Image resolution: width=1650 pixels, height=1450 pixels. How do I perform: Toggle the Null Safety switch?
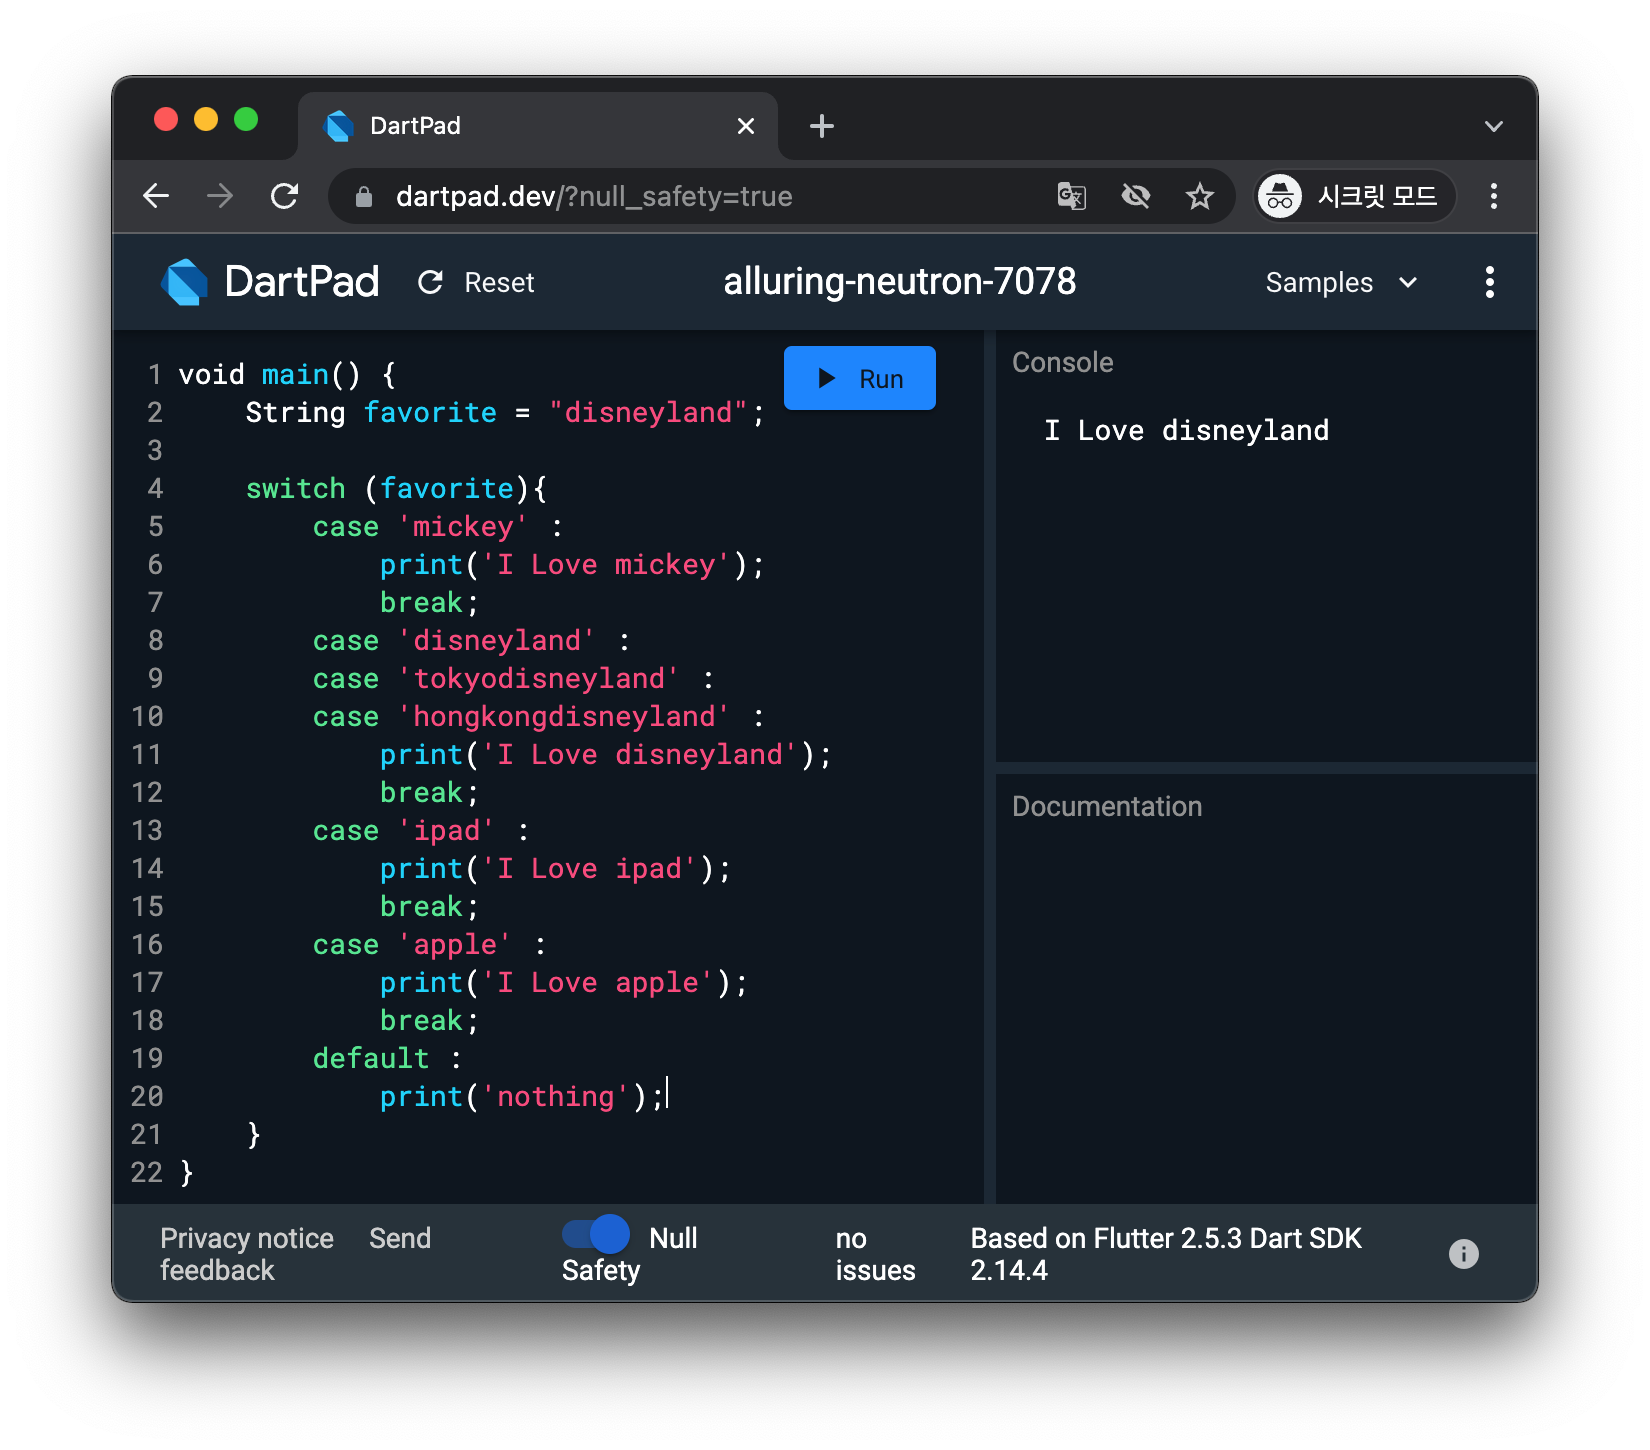click(596, 1234)
